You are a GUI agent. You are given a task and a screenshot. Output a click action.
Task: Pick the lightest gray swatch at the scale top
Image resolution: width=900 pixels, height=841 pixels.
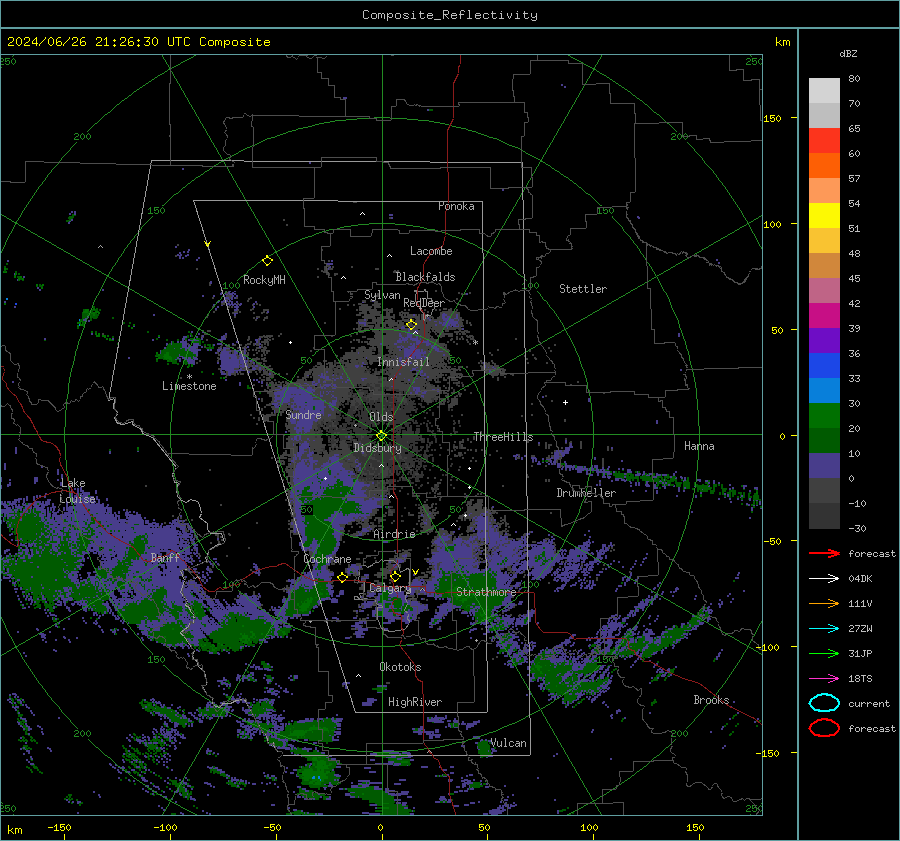[x=824, y=91]
